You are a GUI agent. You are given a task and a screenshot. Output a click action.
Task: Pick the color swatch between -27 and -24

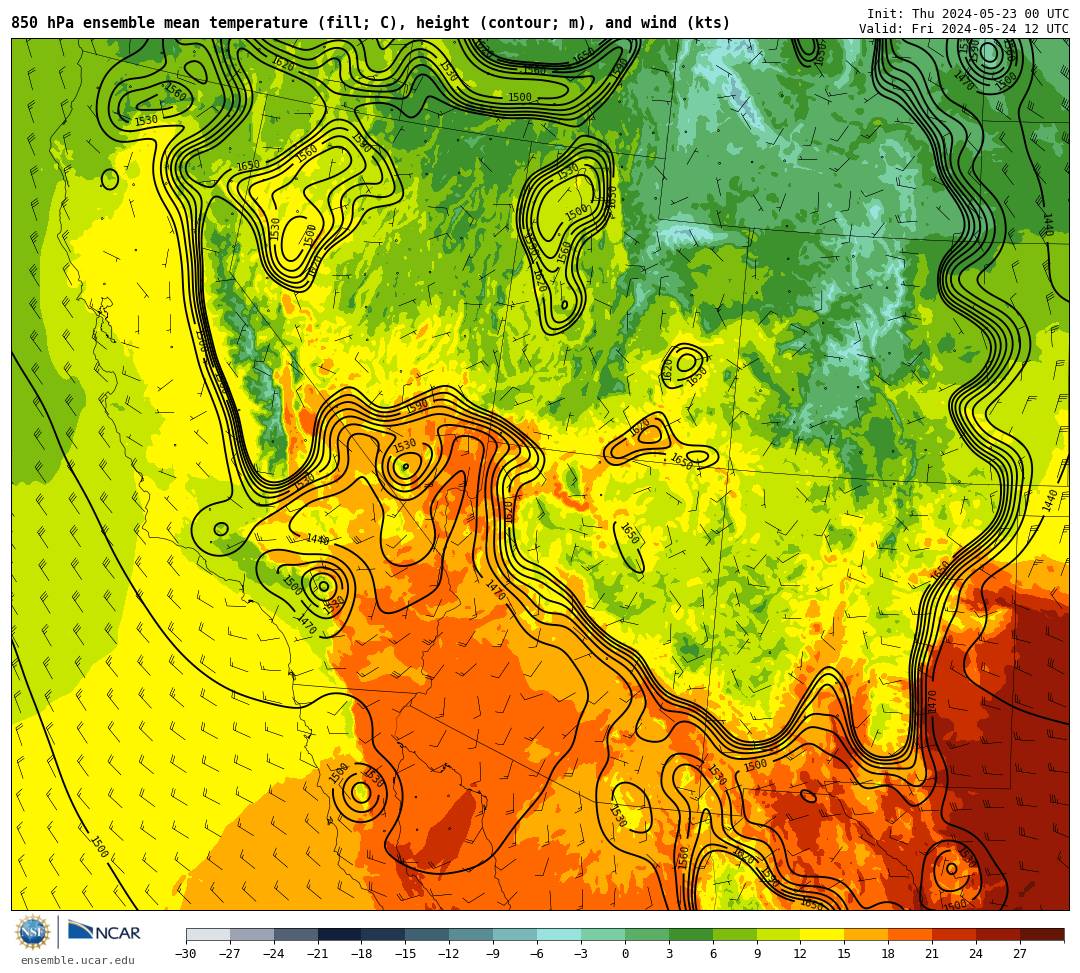coord(252,934)
